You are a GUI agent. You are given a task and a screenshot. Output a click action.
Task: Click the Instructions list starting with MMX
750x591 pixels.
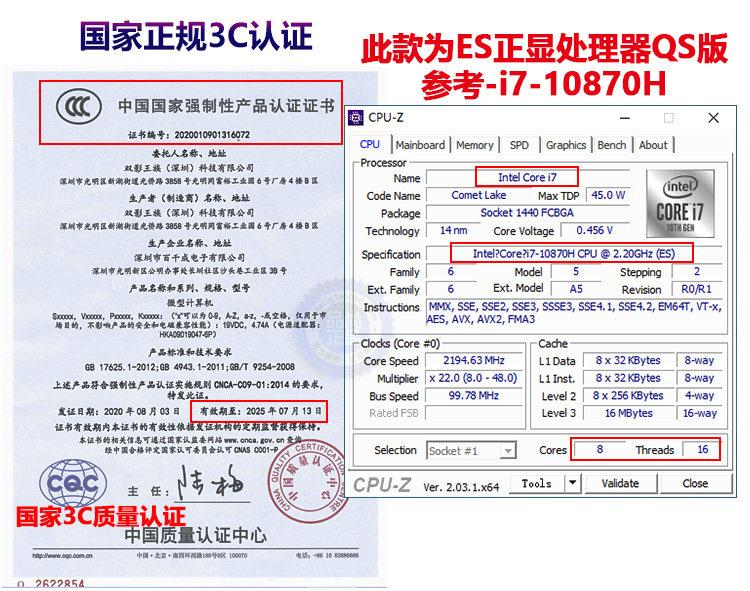click(574, 313)
